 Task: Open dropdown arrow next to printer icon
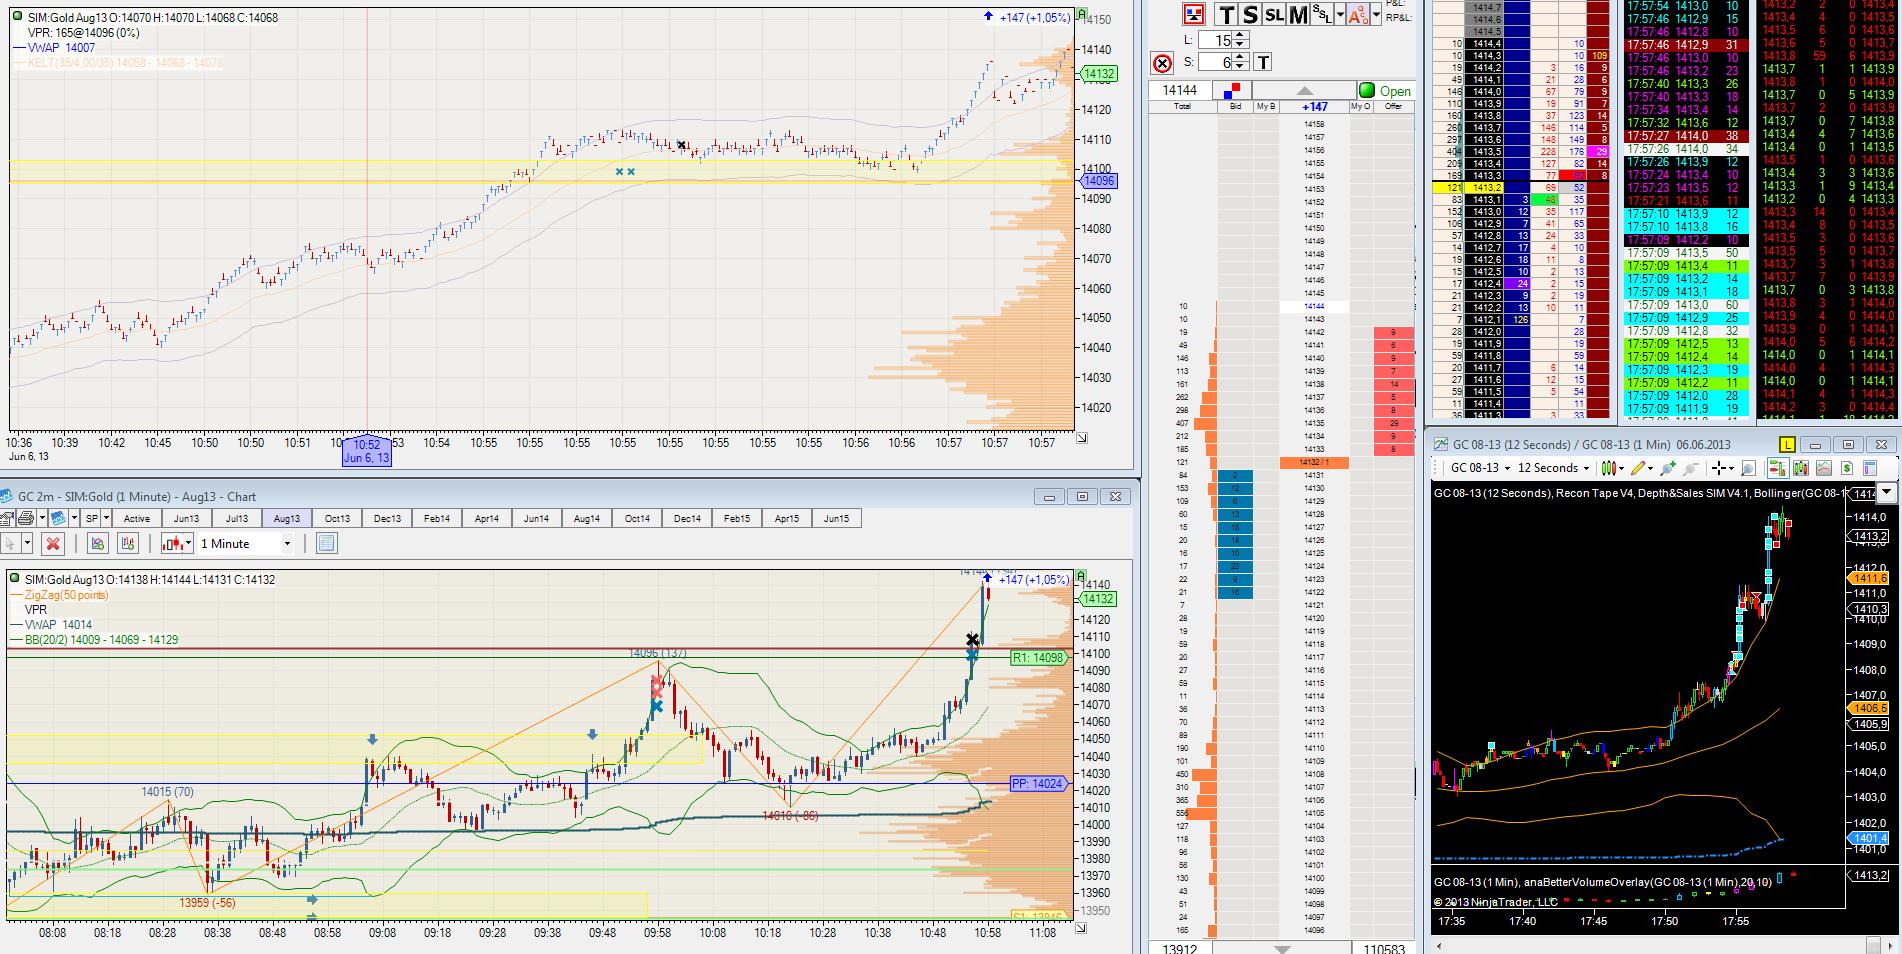click(x=42, y=518)
